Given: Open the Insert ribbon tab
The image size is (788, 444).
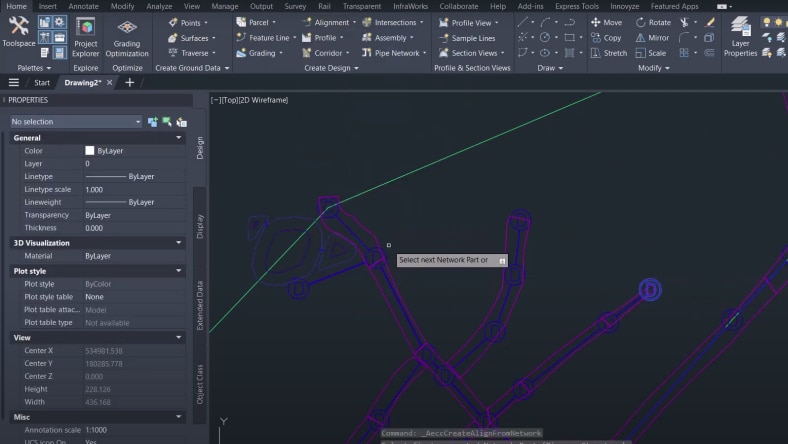Looking at the screenshot, I should [48, 6].
